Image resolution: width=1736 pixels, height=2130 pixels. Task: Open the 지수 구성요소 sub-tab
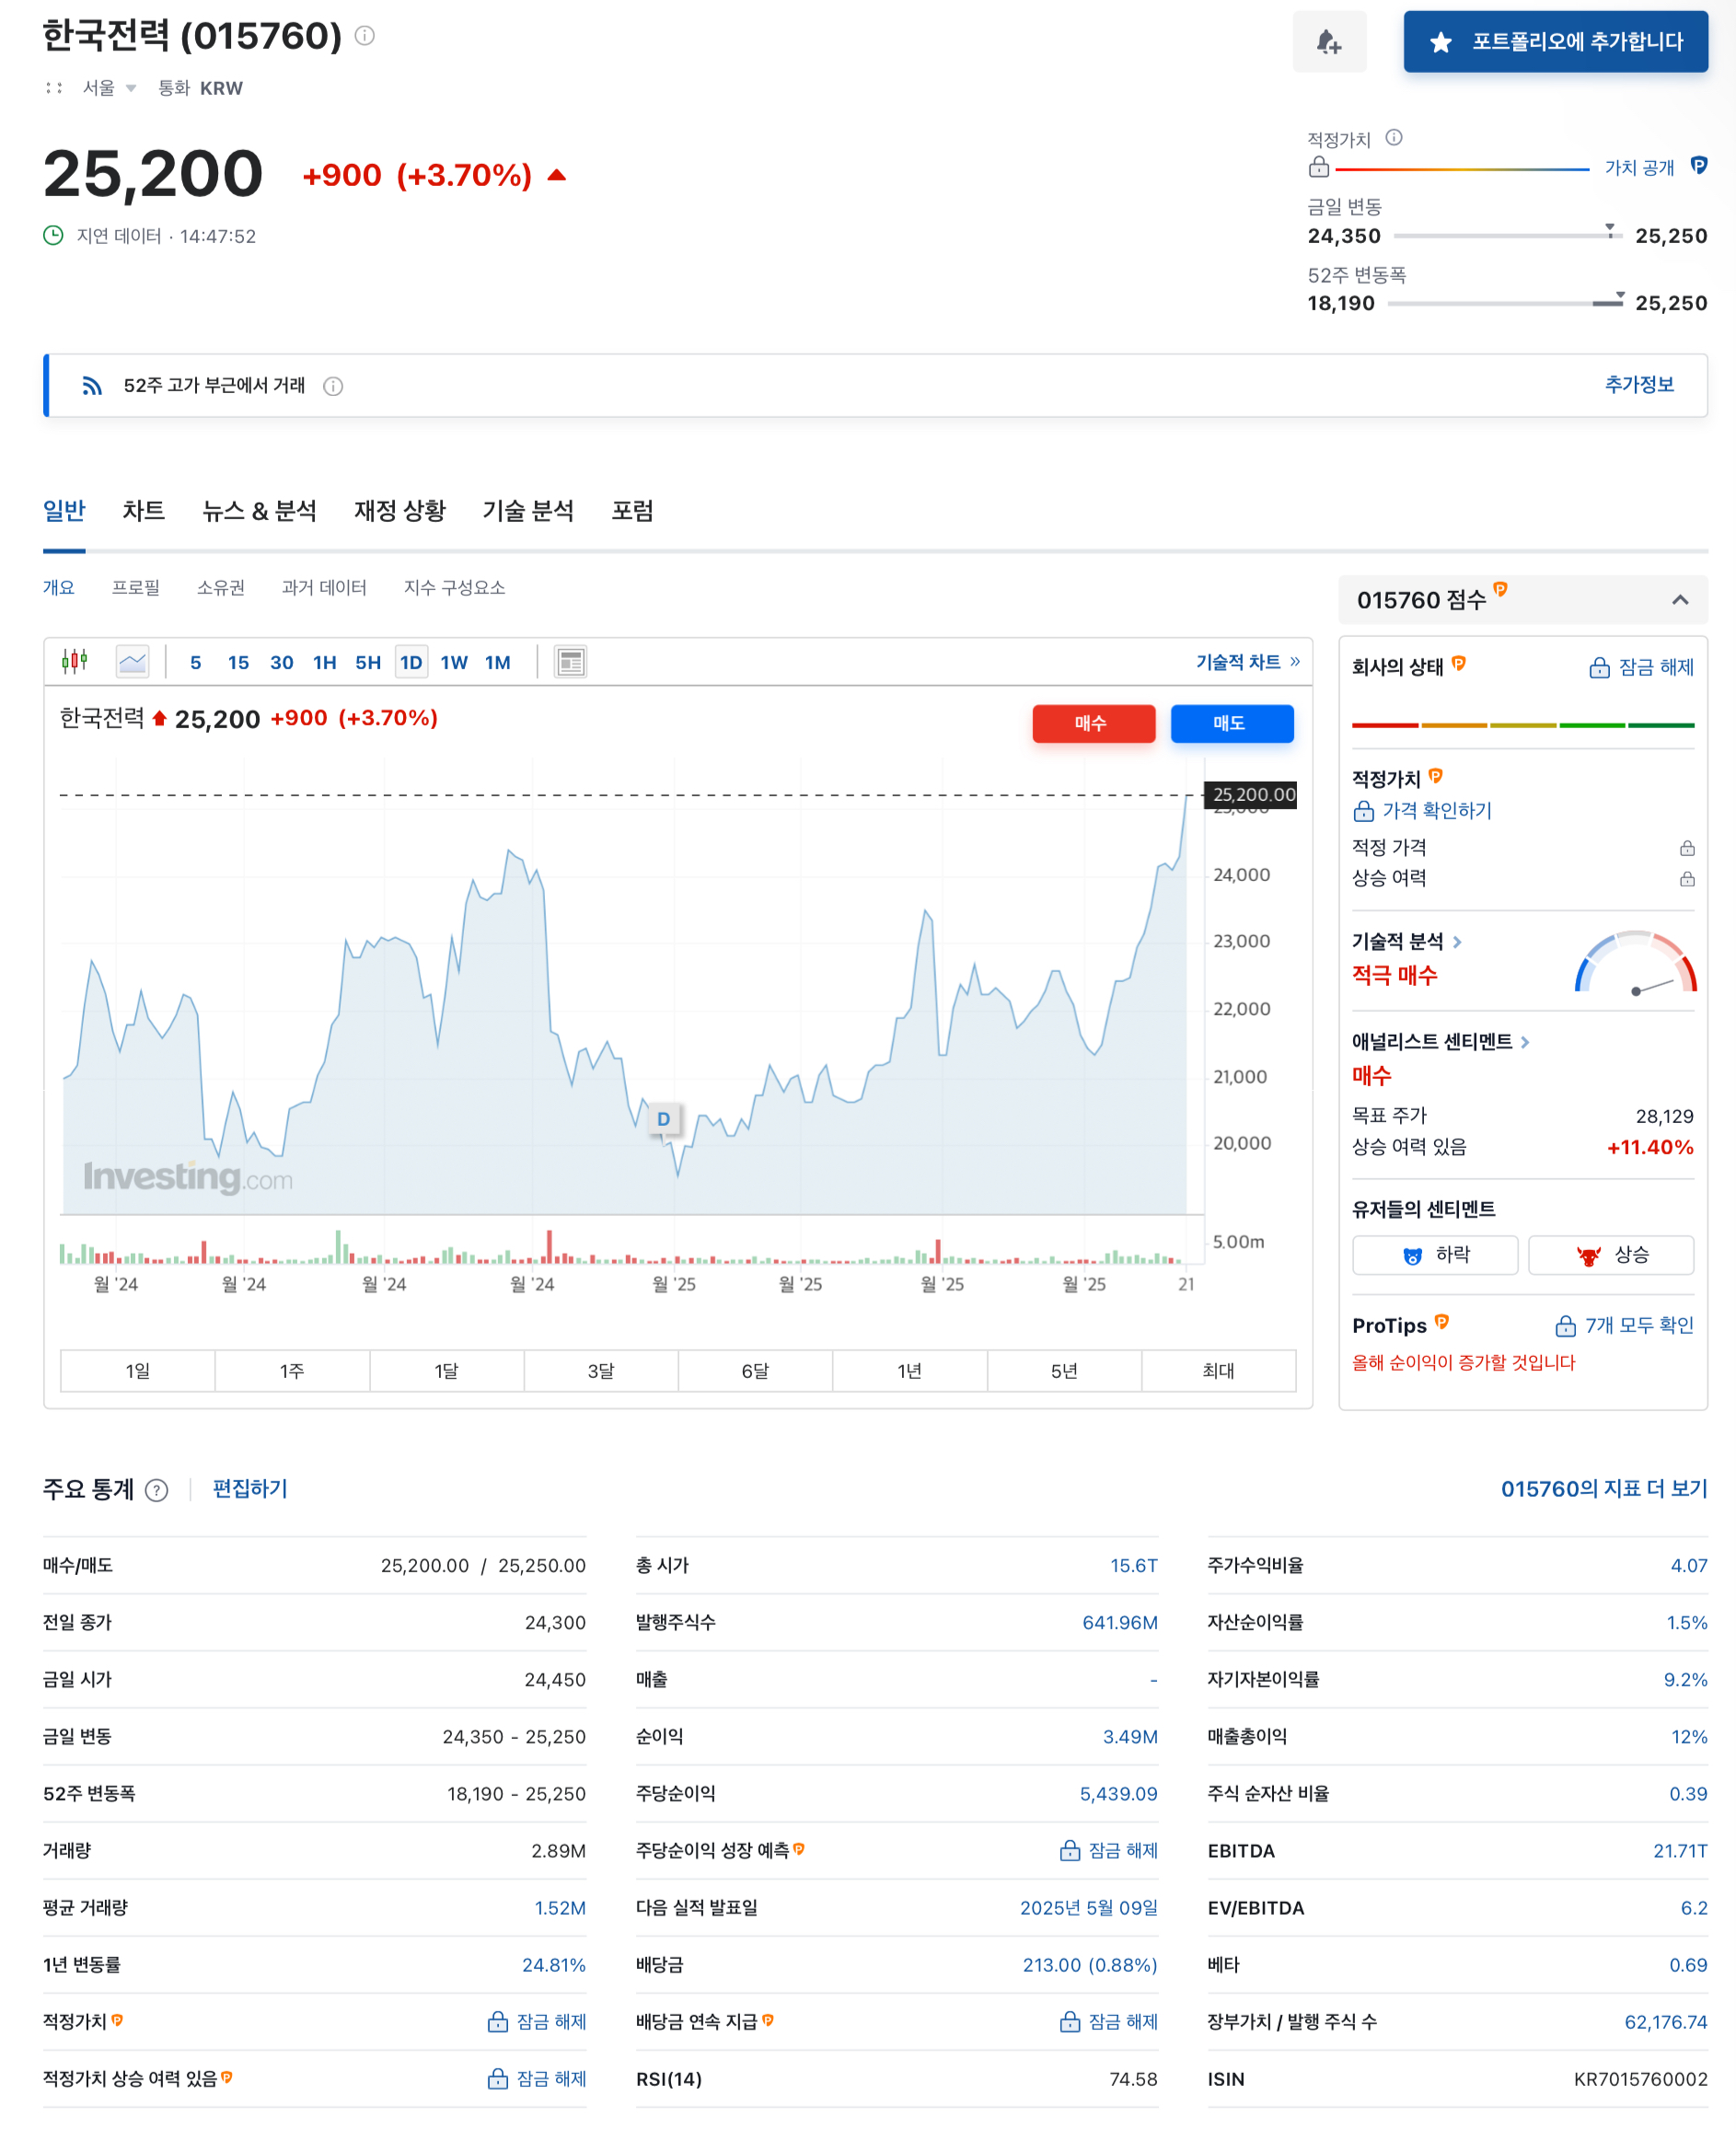[x=454, y=588]
